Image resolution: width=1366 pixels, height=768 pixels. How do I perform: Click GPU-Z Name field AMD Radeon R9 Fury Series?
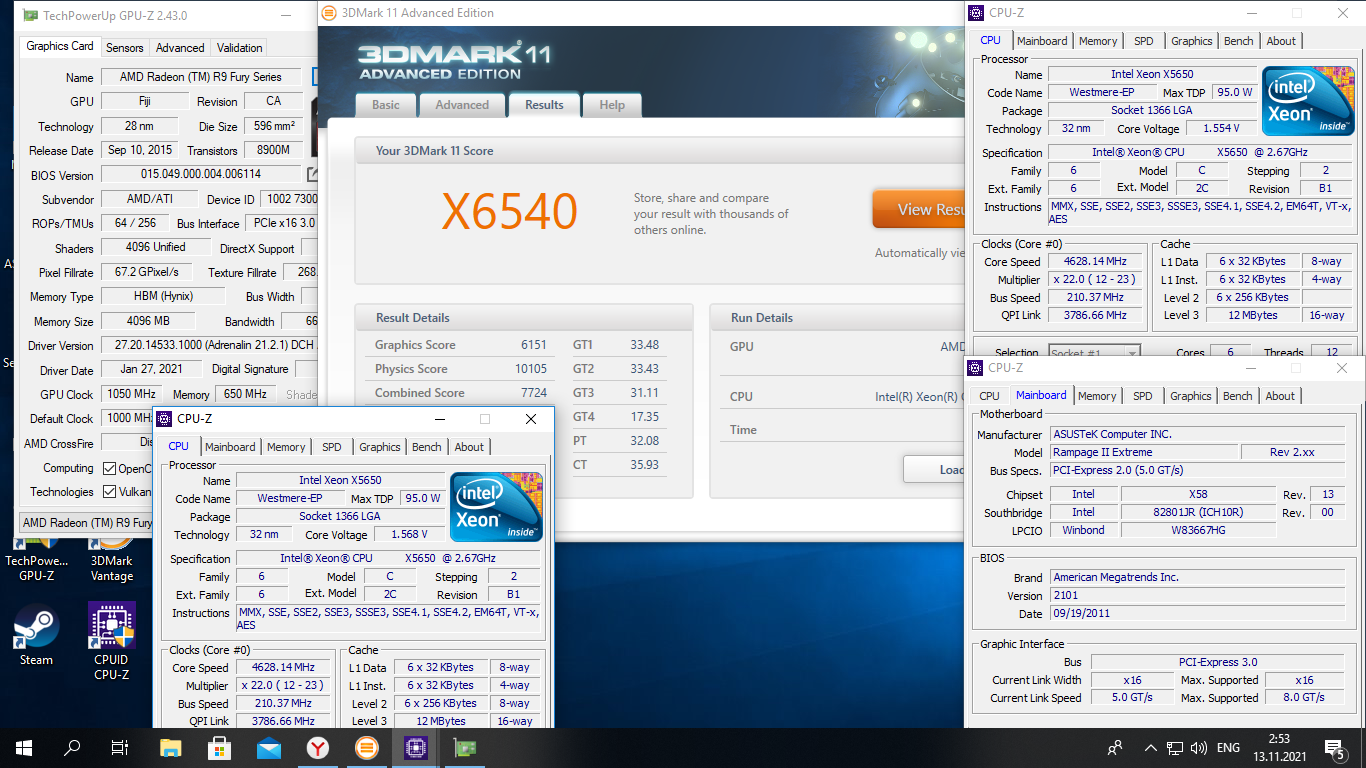pos(201,77)
